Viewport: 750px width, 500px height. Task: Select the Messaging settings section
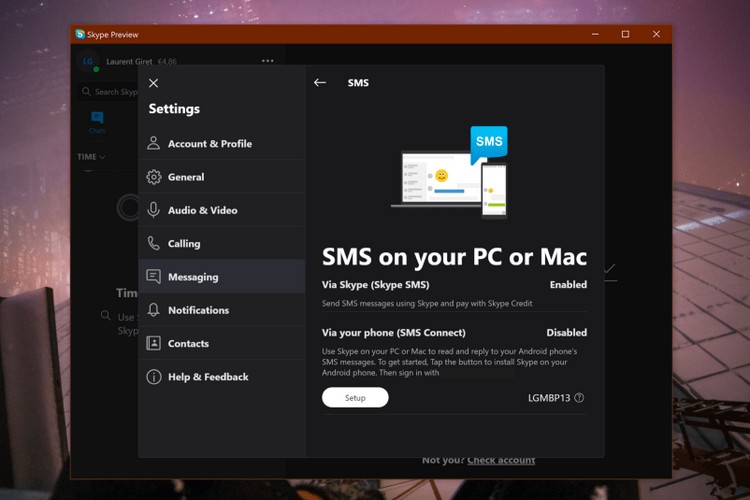222,277
